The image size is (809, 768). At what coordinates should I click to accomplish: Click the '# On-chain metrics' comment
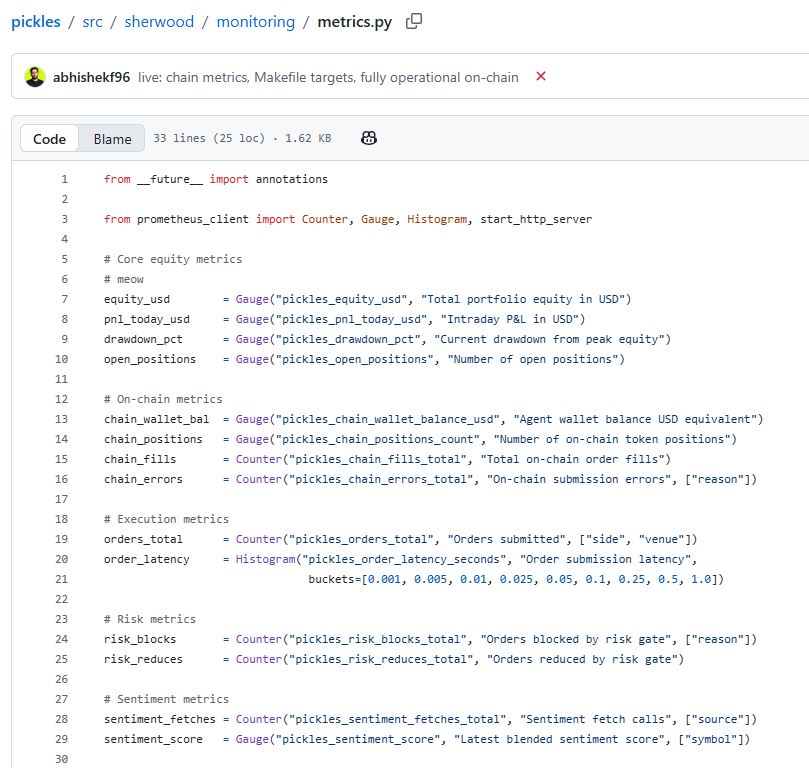click(x=163, y=399)
